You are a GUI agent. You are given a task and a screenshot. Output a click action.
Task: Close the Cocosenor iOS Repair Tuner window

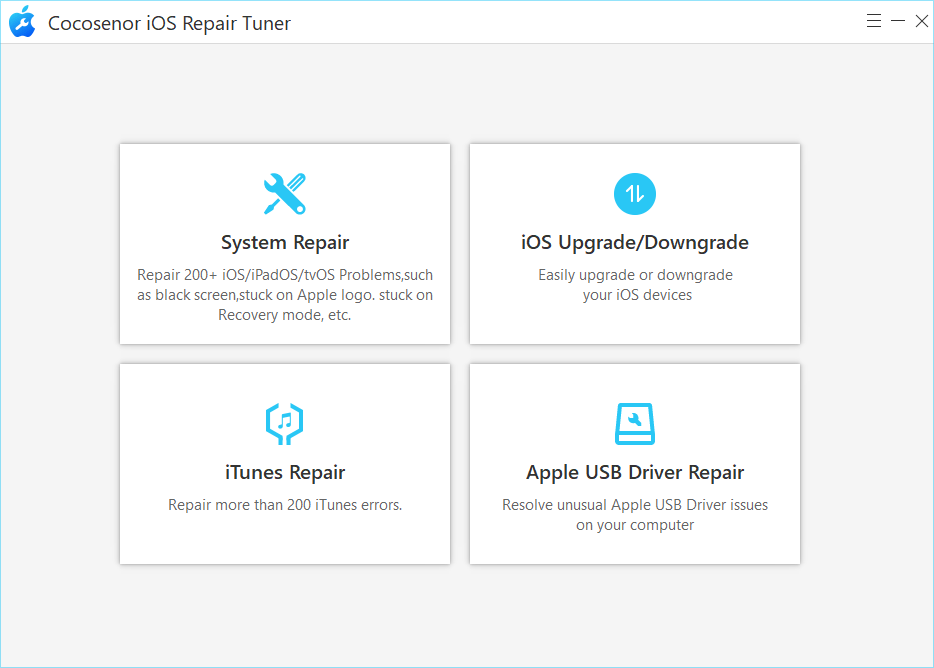[921, 21]
